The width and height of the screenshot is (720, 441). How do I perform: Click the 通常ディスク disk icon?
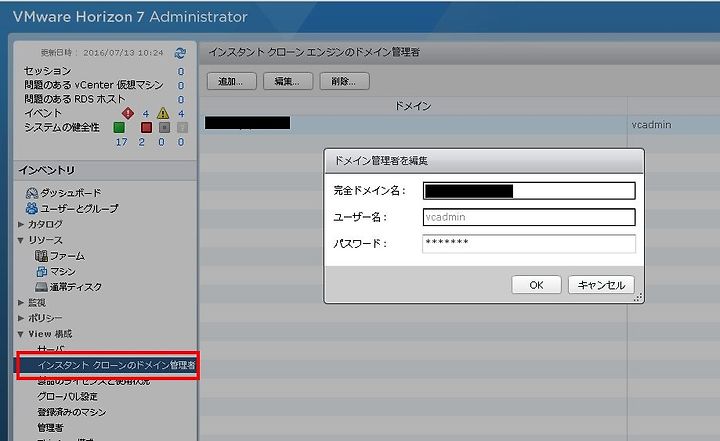(x=41, y=287)
